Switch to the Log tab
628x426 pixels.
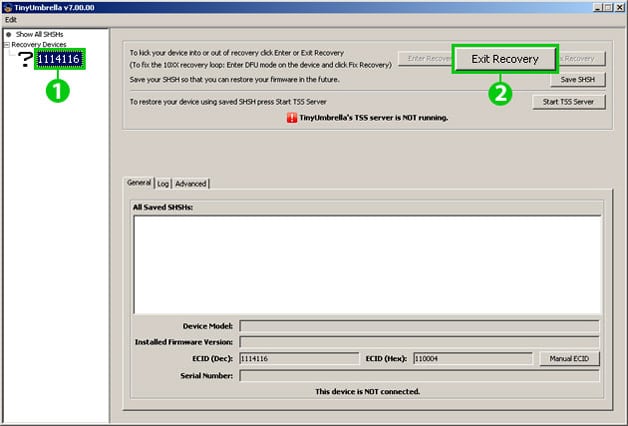pyautogui.click(x=163, y=184)
